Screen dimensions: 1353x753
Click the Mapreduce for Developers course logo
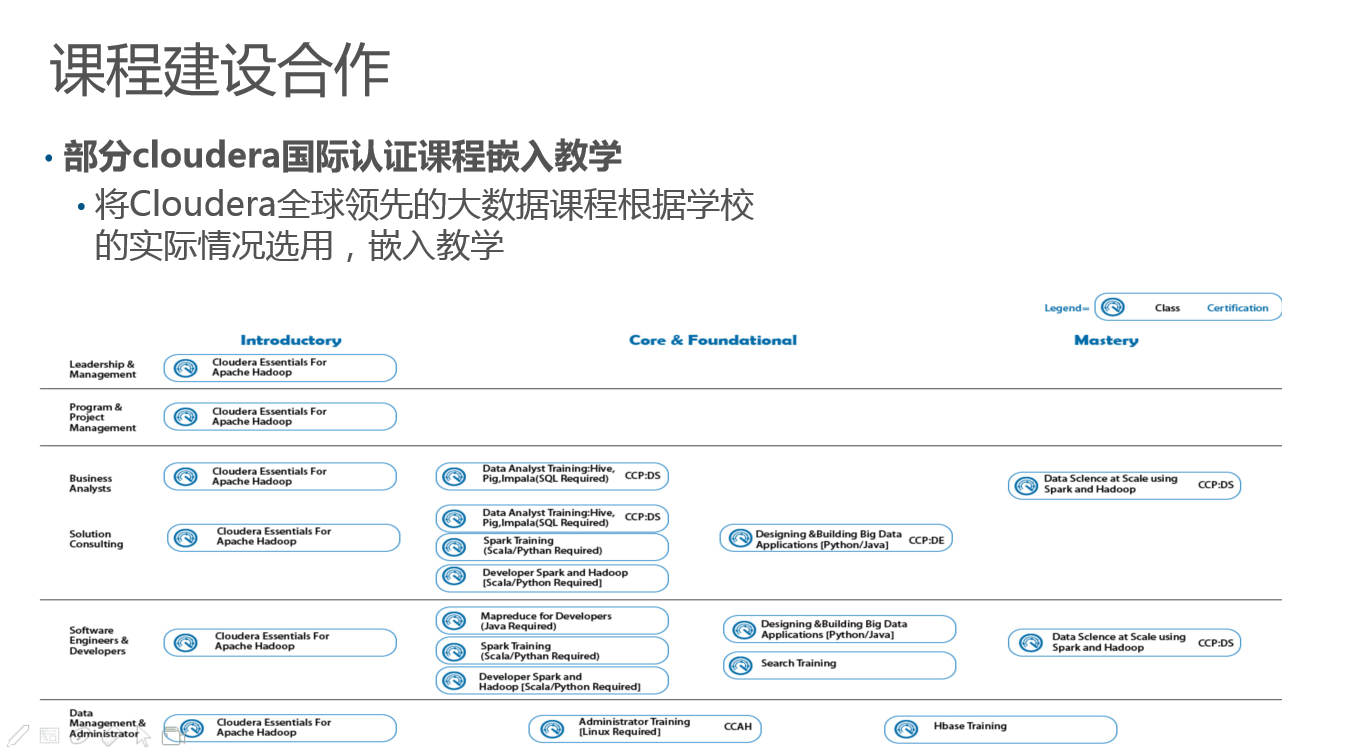[x=454, y=621]
